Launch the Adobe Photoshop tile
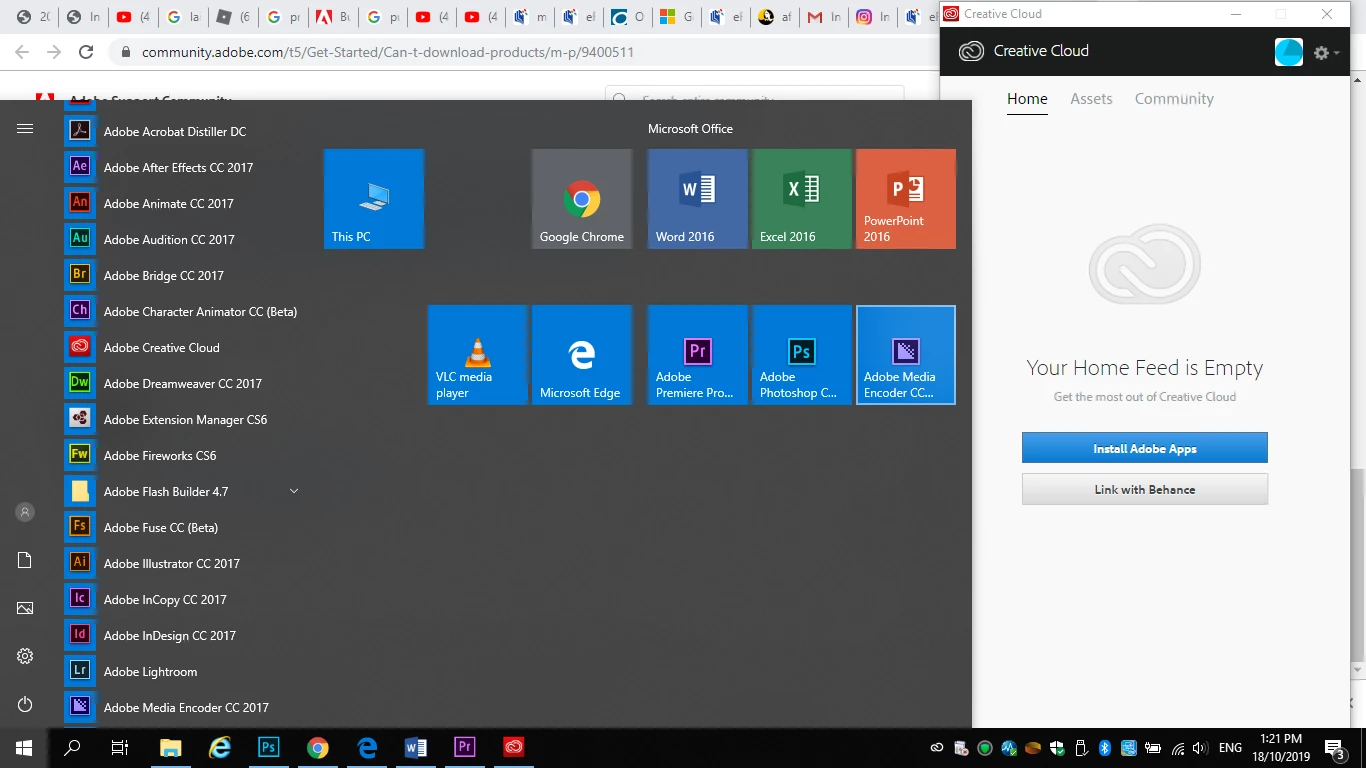Screen dimensions: 1366x768 click(802, 355)
